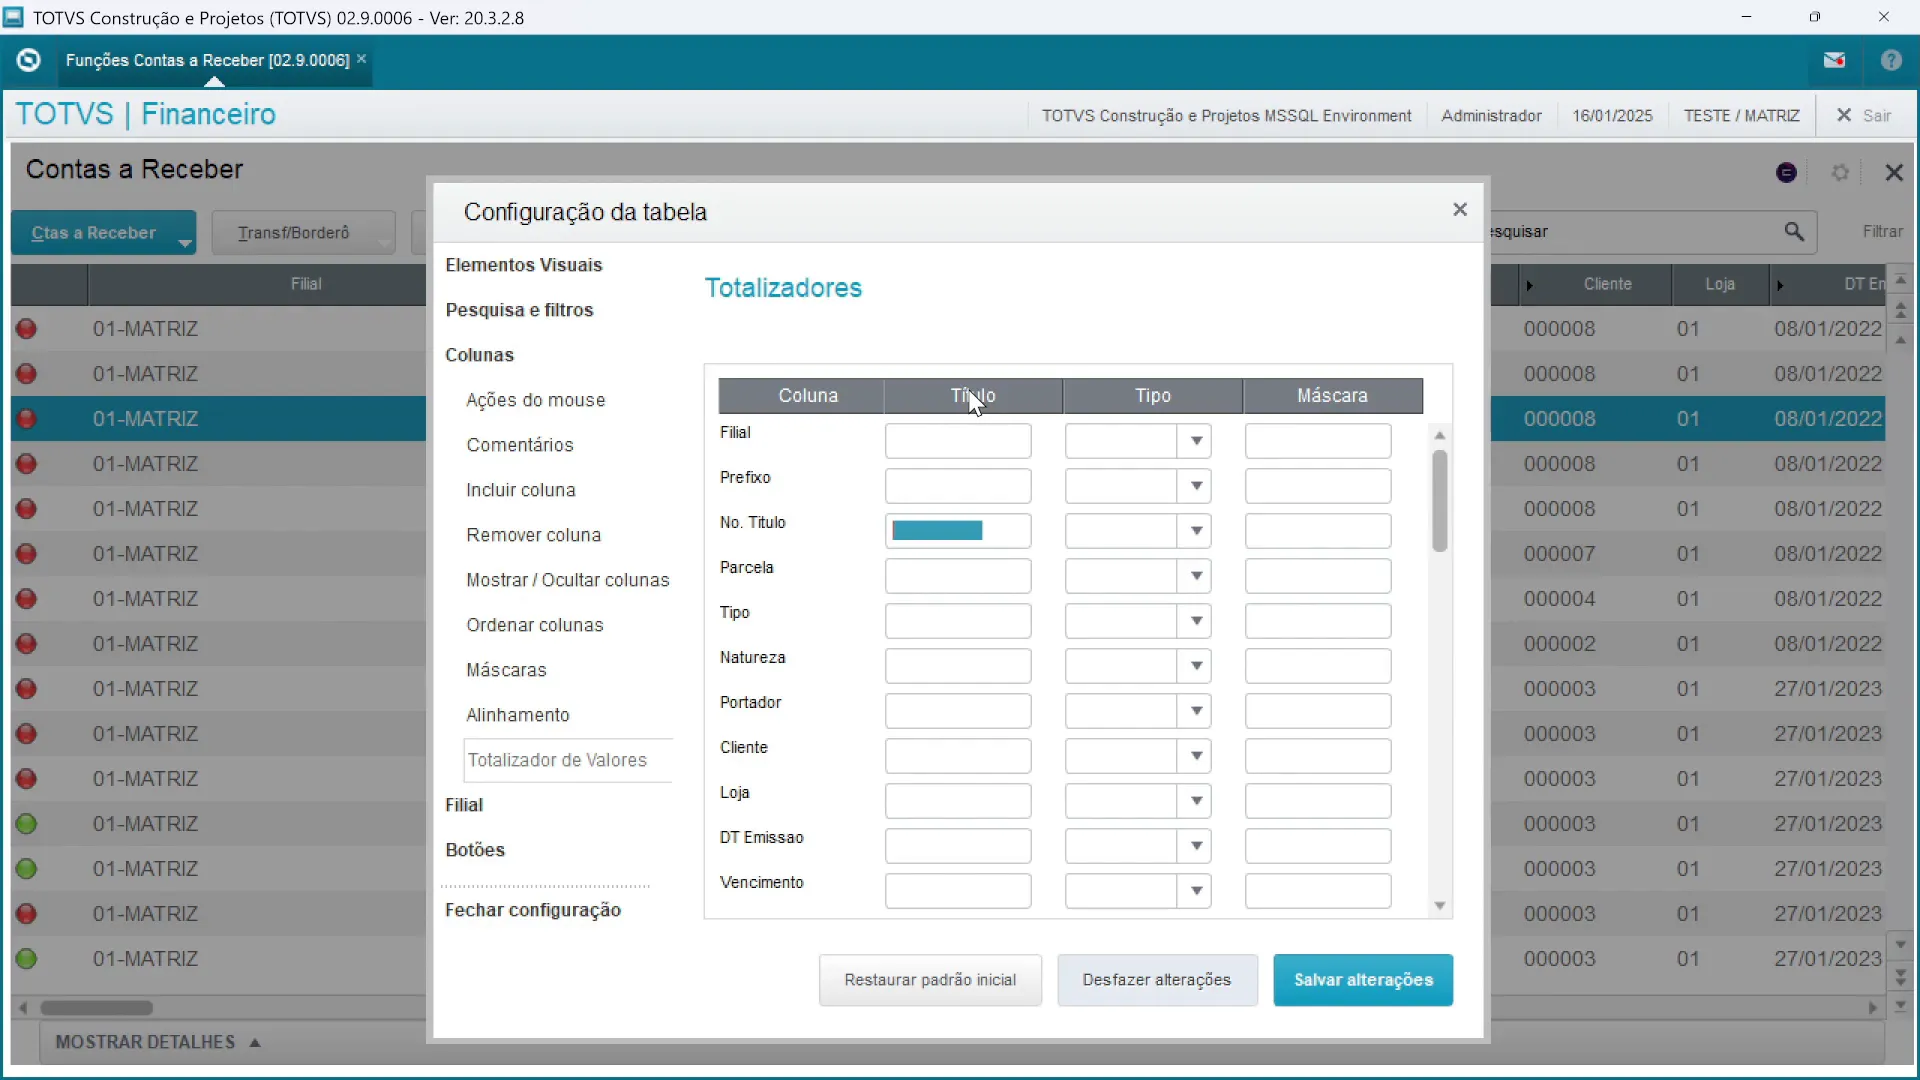The height and width of the screenshot is (1080, 1920).
Task: Click the Filial column header in grid
Action: (x=306, y=284)
